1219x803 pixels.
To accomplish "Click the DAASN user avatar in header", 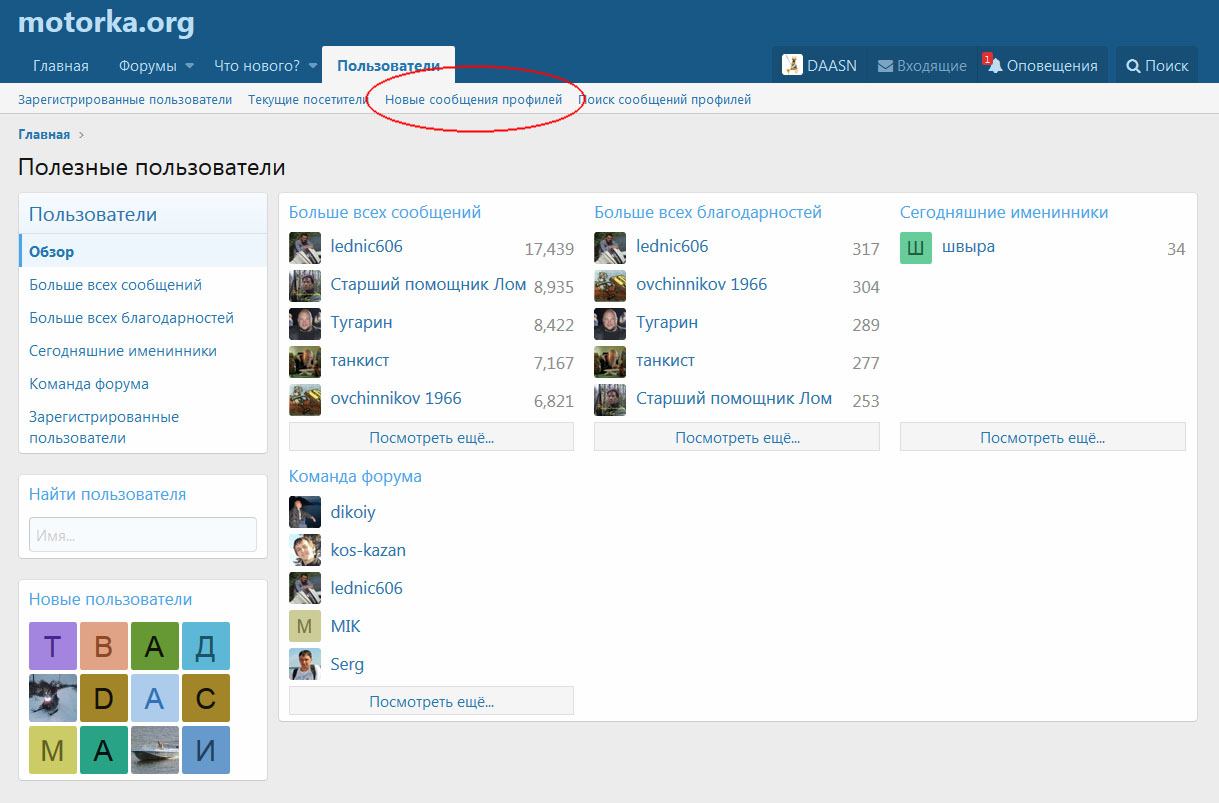I will [792, 65].
